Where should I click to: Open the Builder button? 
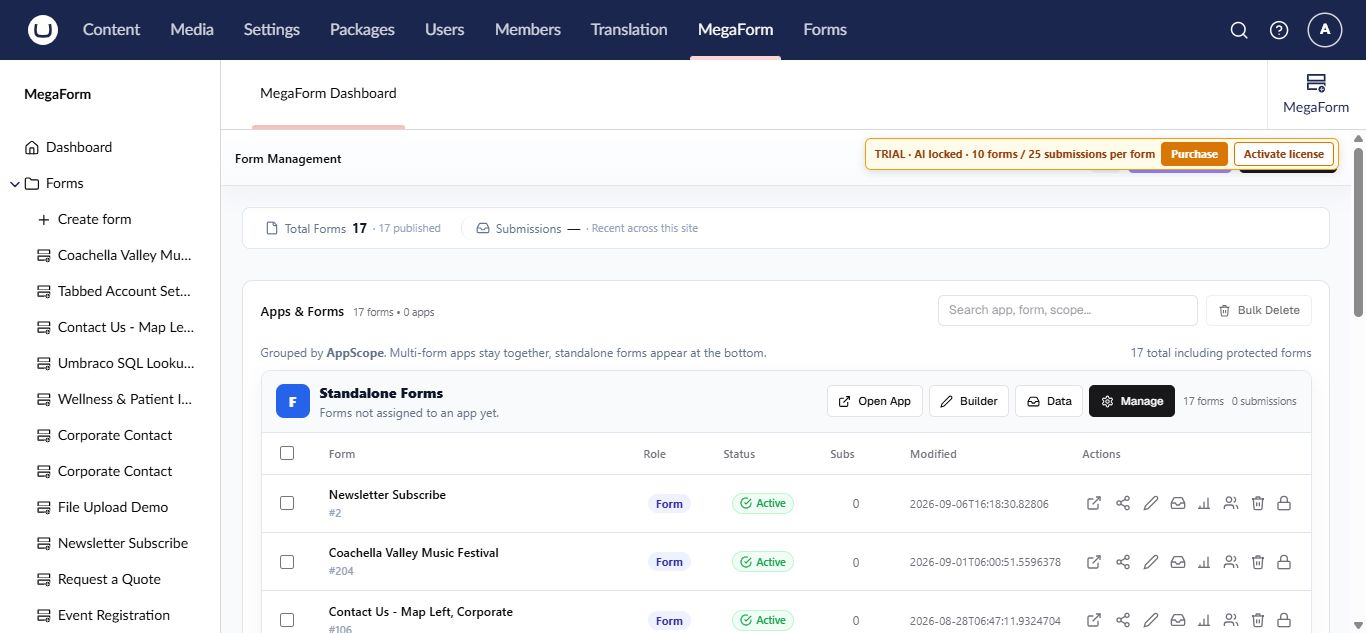(x=969, y=401)
